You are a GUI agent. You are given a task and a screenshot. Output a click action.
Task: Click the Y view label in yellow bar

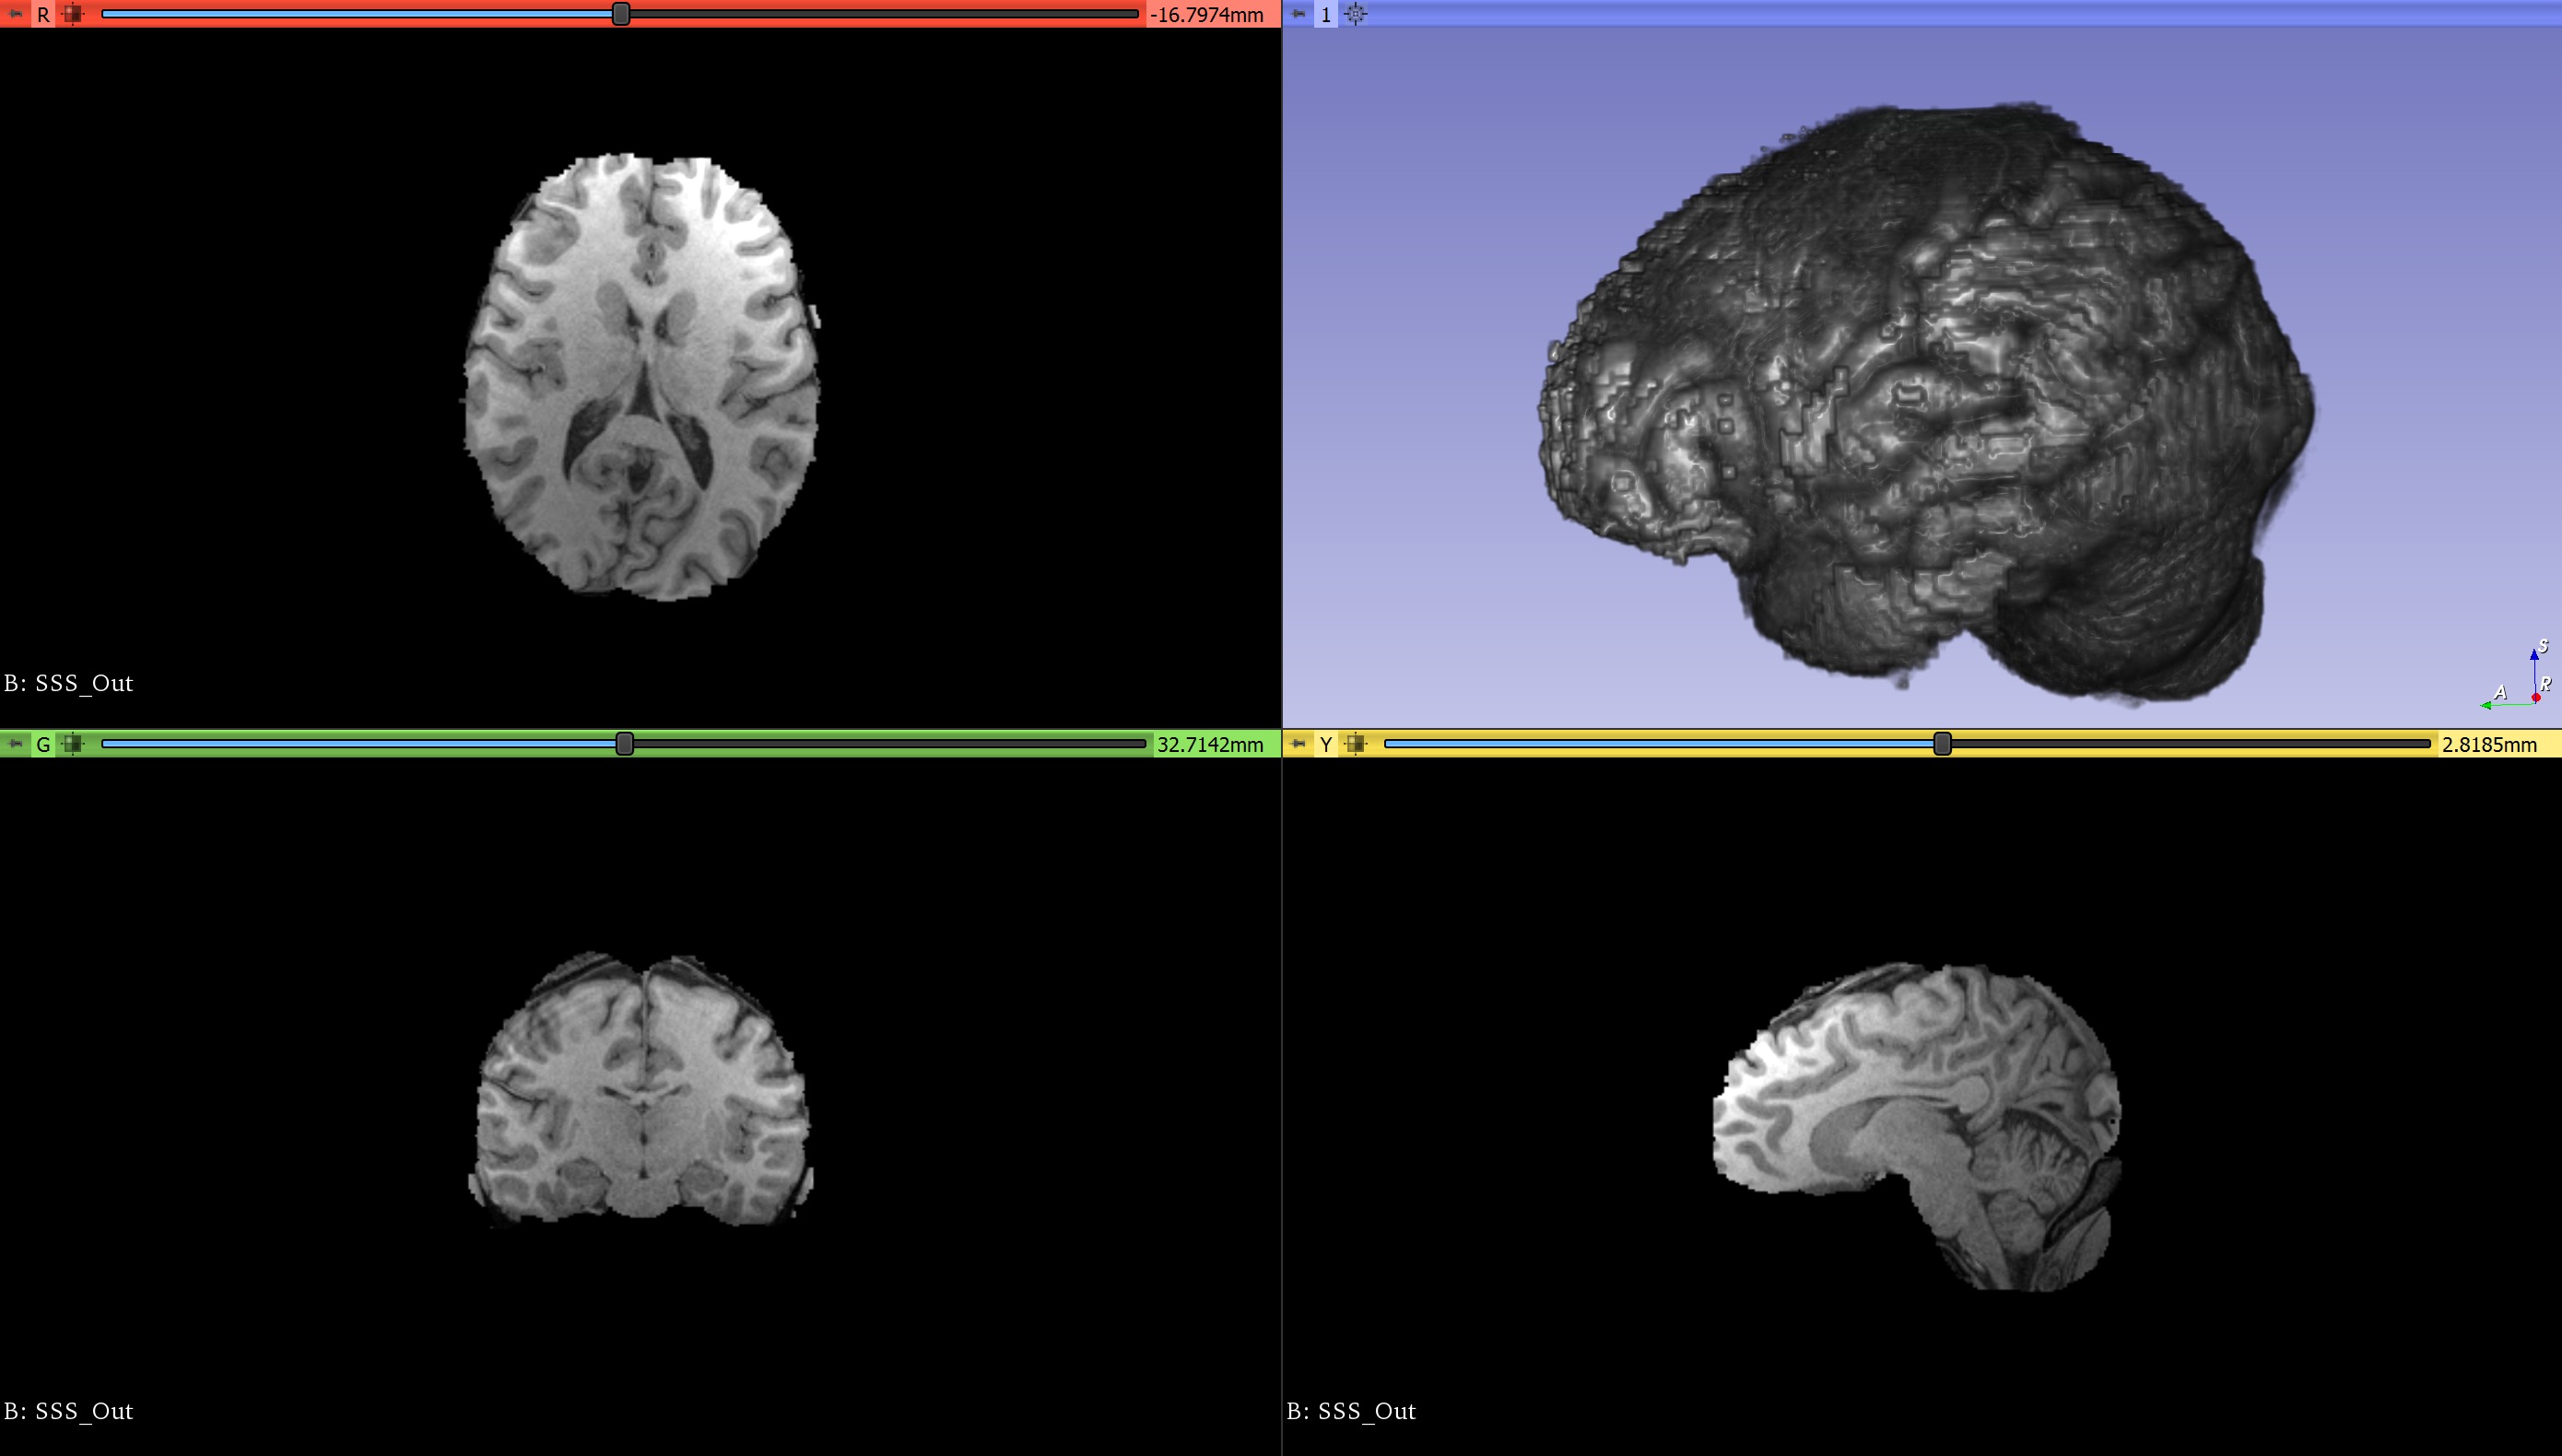click(x=1326, y=743)
